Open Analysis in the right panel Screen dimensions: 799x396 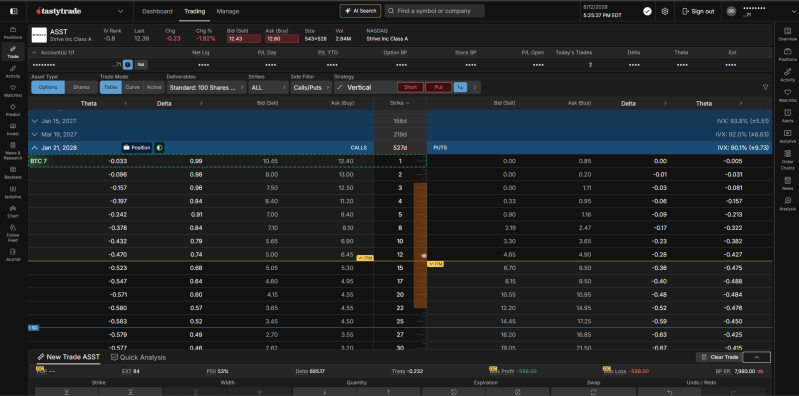(x=787, y=203)
